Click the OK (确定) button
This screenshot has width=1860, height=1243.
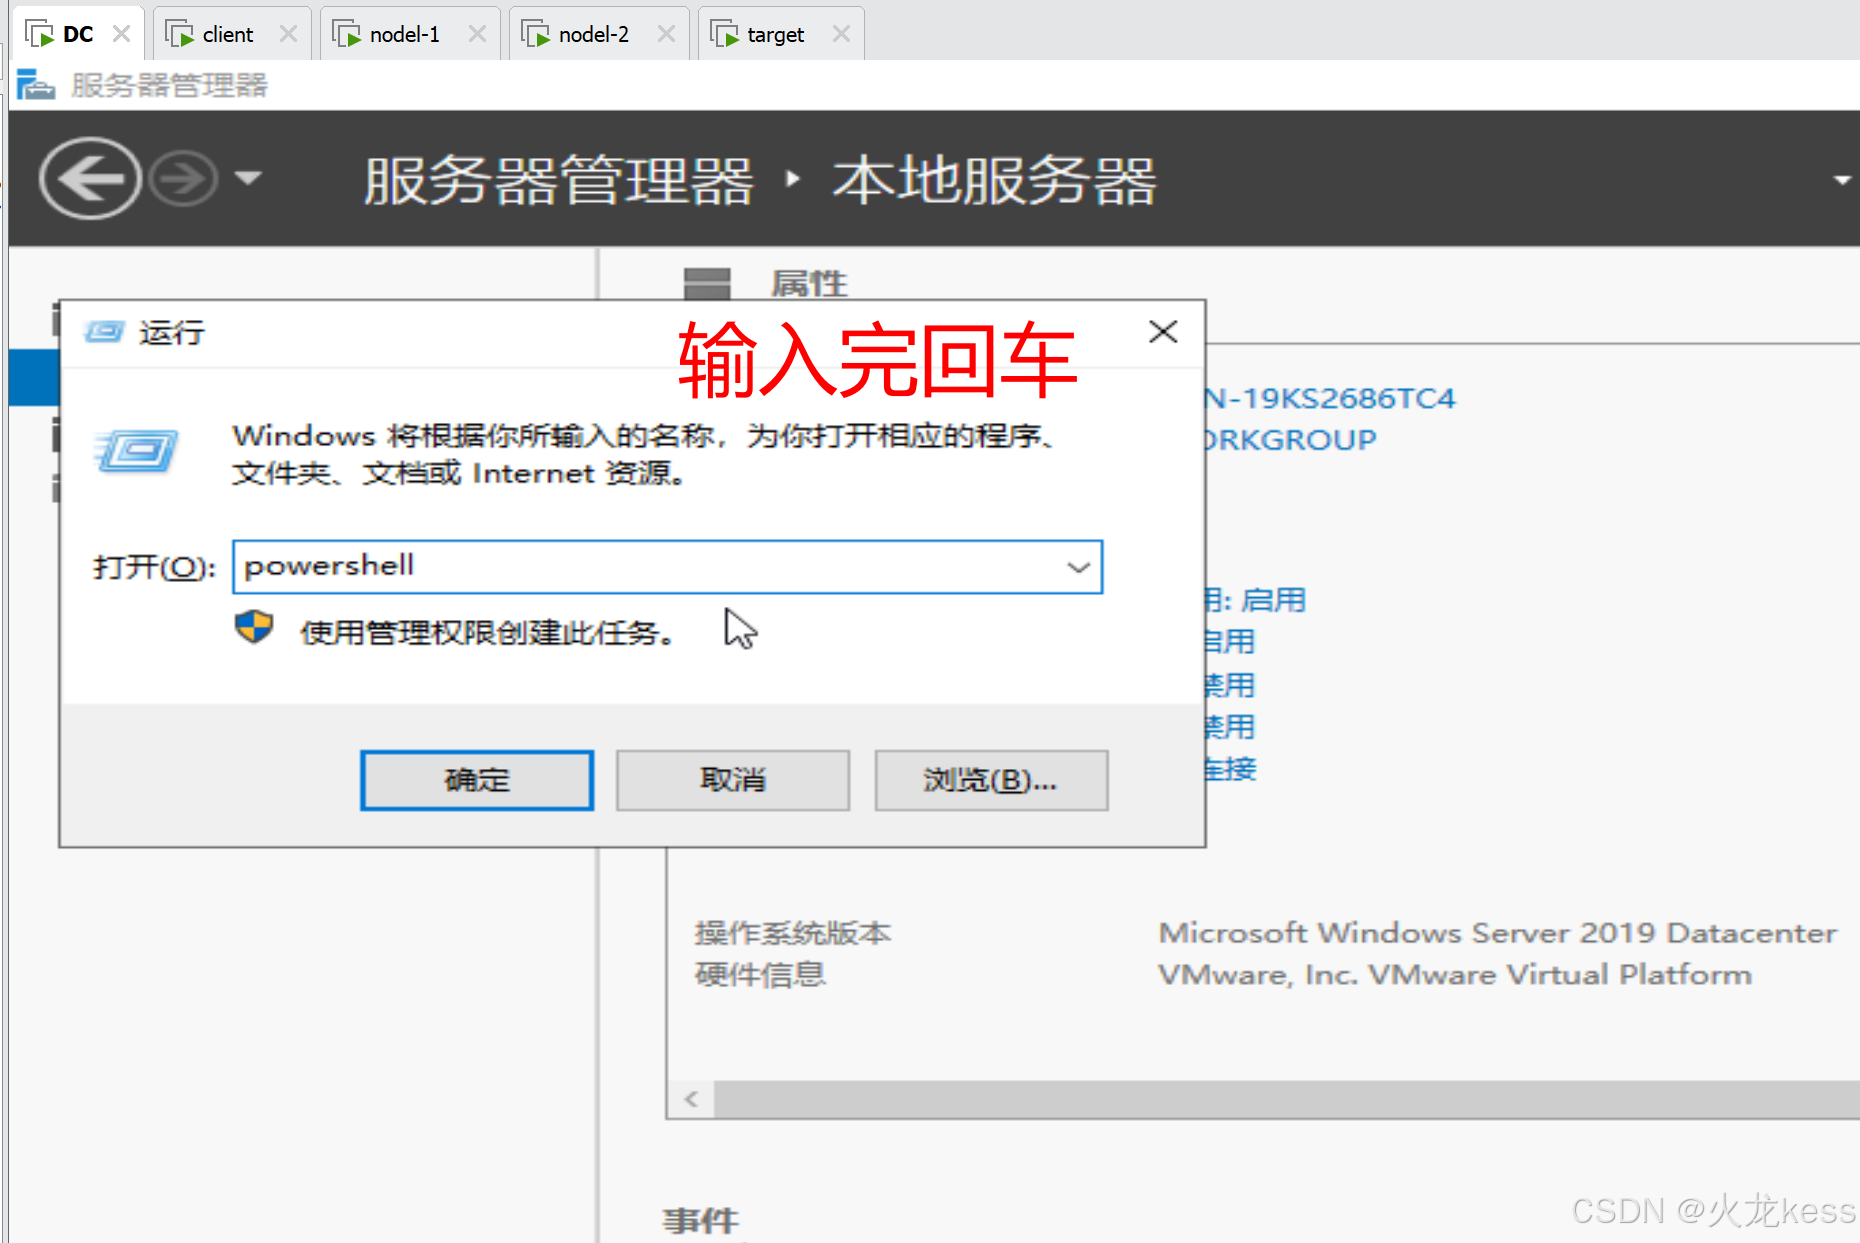[477, 780]
